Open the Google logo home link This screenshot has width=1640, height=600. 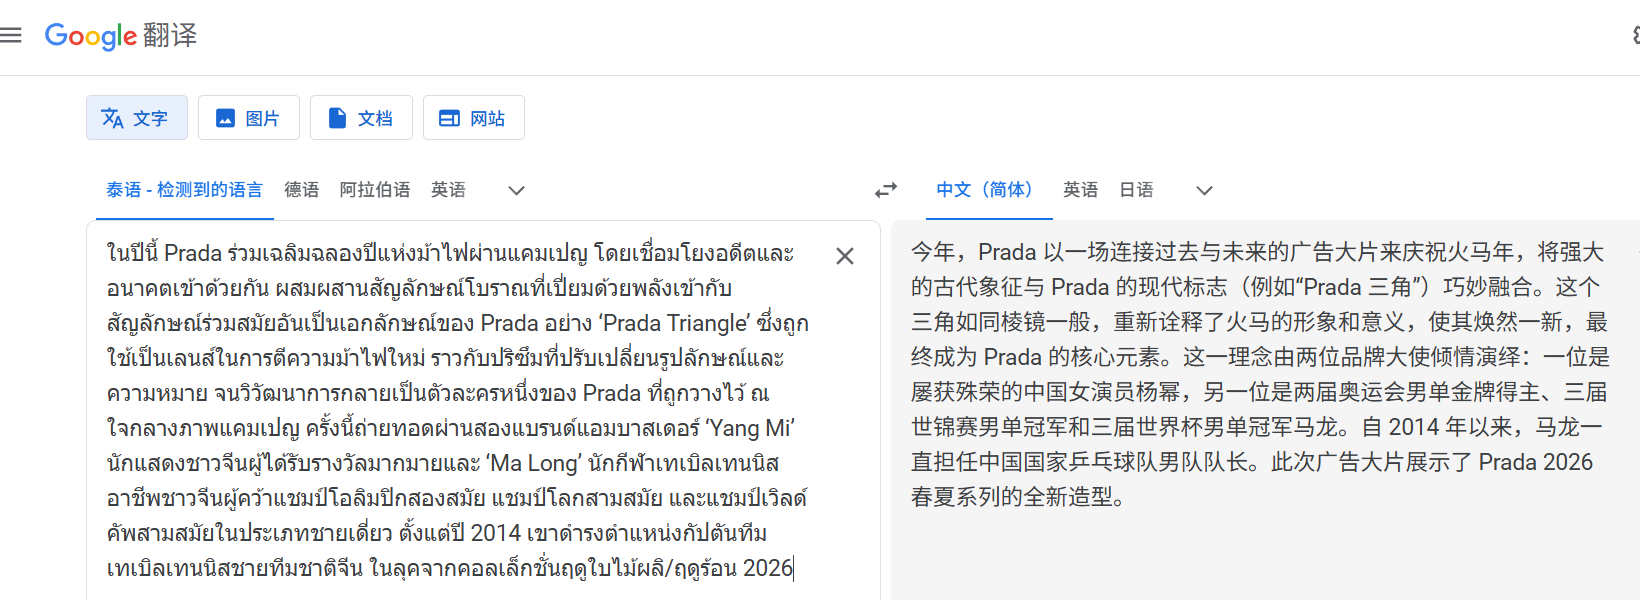coord(91,36)
